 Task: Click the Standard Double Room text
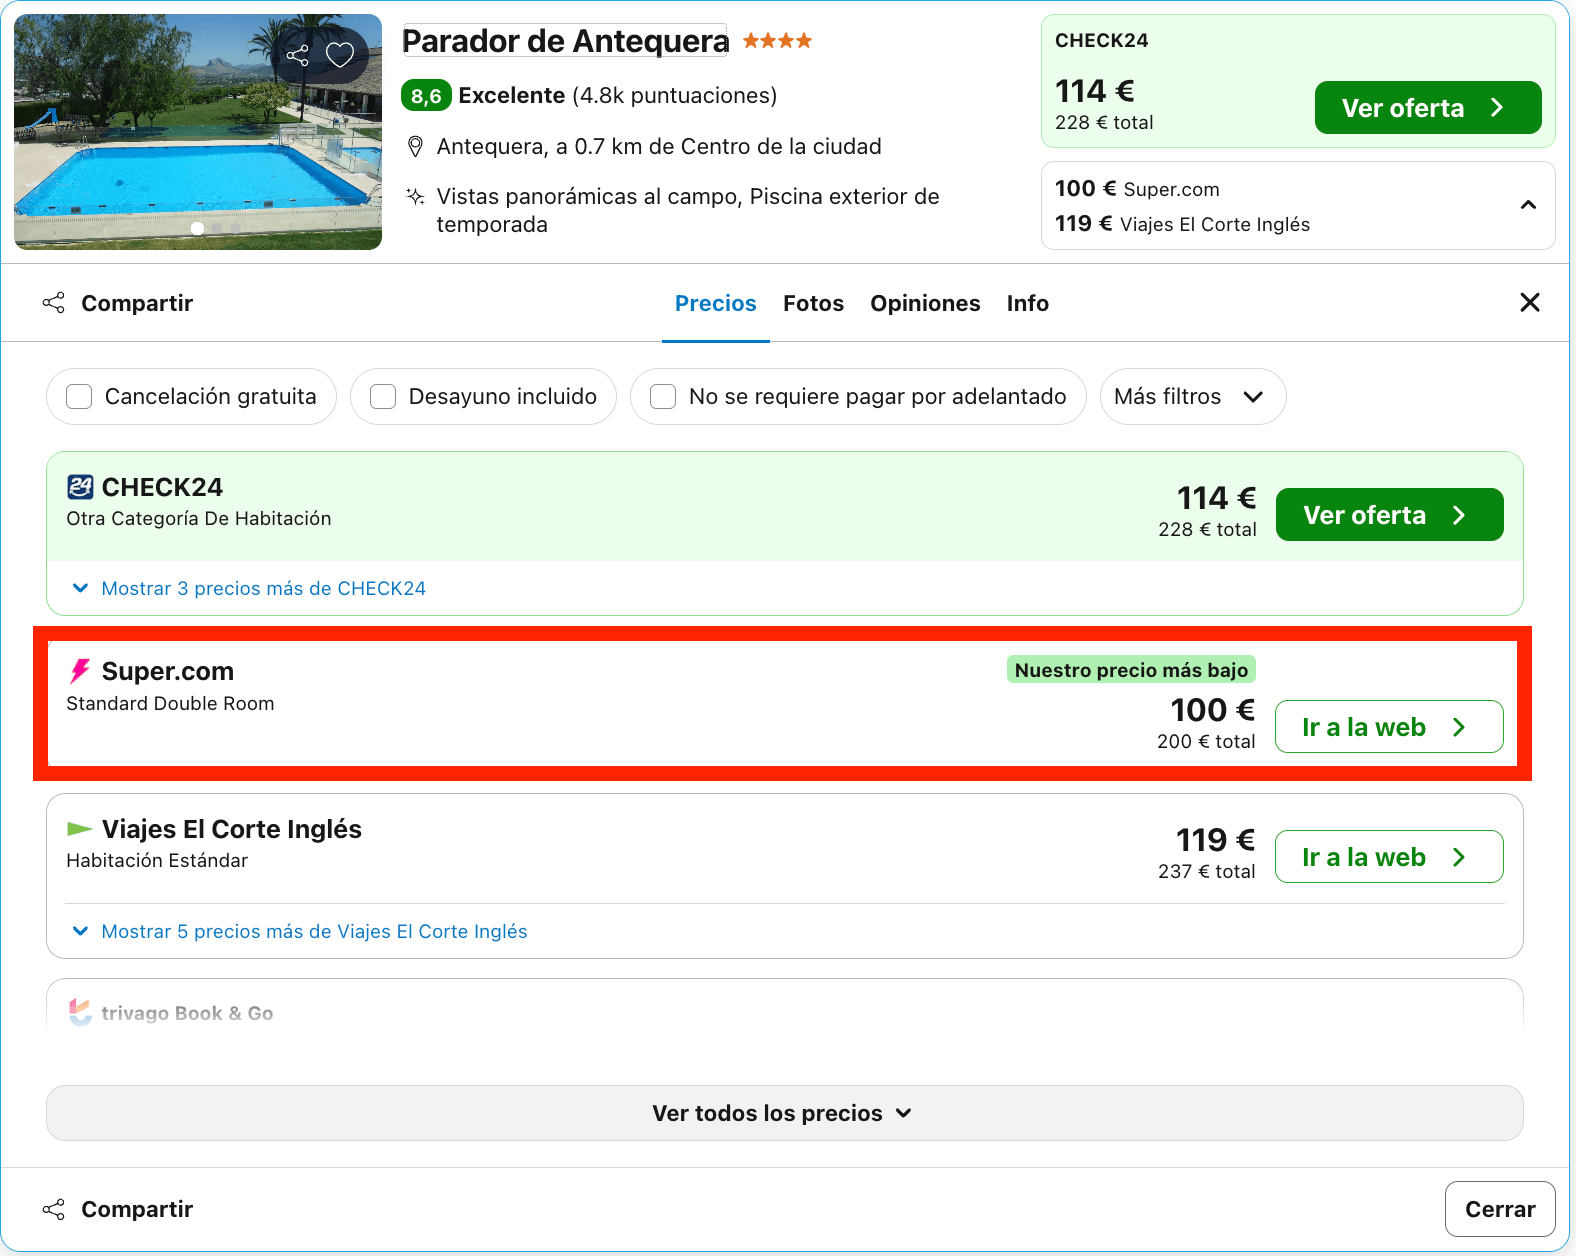pos(170,703)
